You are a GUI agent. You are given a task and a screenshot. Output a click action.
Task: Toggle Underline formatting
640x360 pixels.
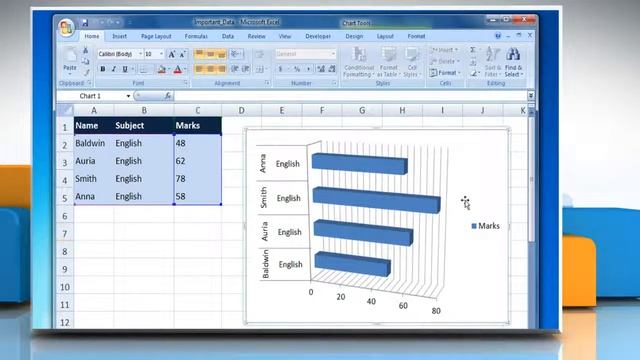125,69
